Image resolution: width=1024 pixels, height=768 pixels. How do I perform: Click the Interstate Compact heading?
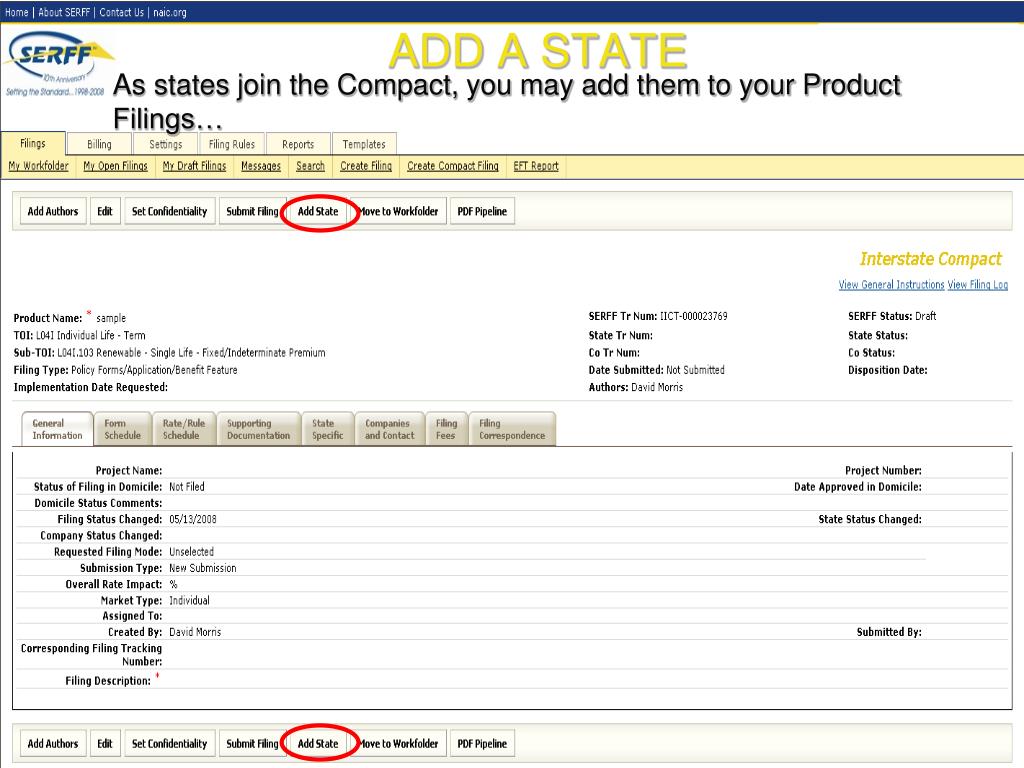931,259
